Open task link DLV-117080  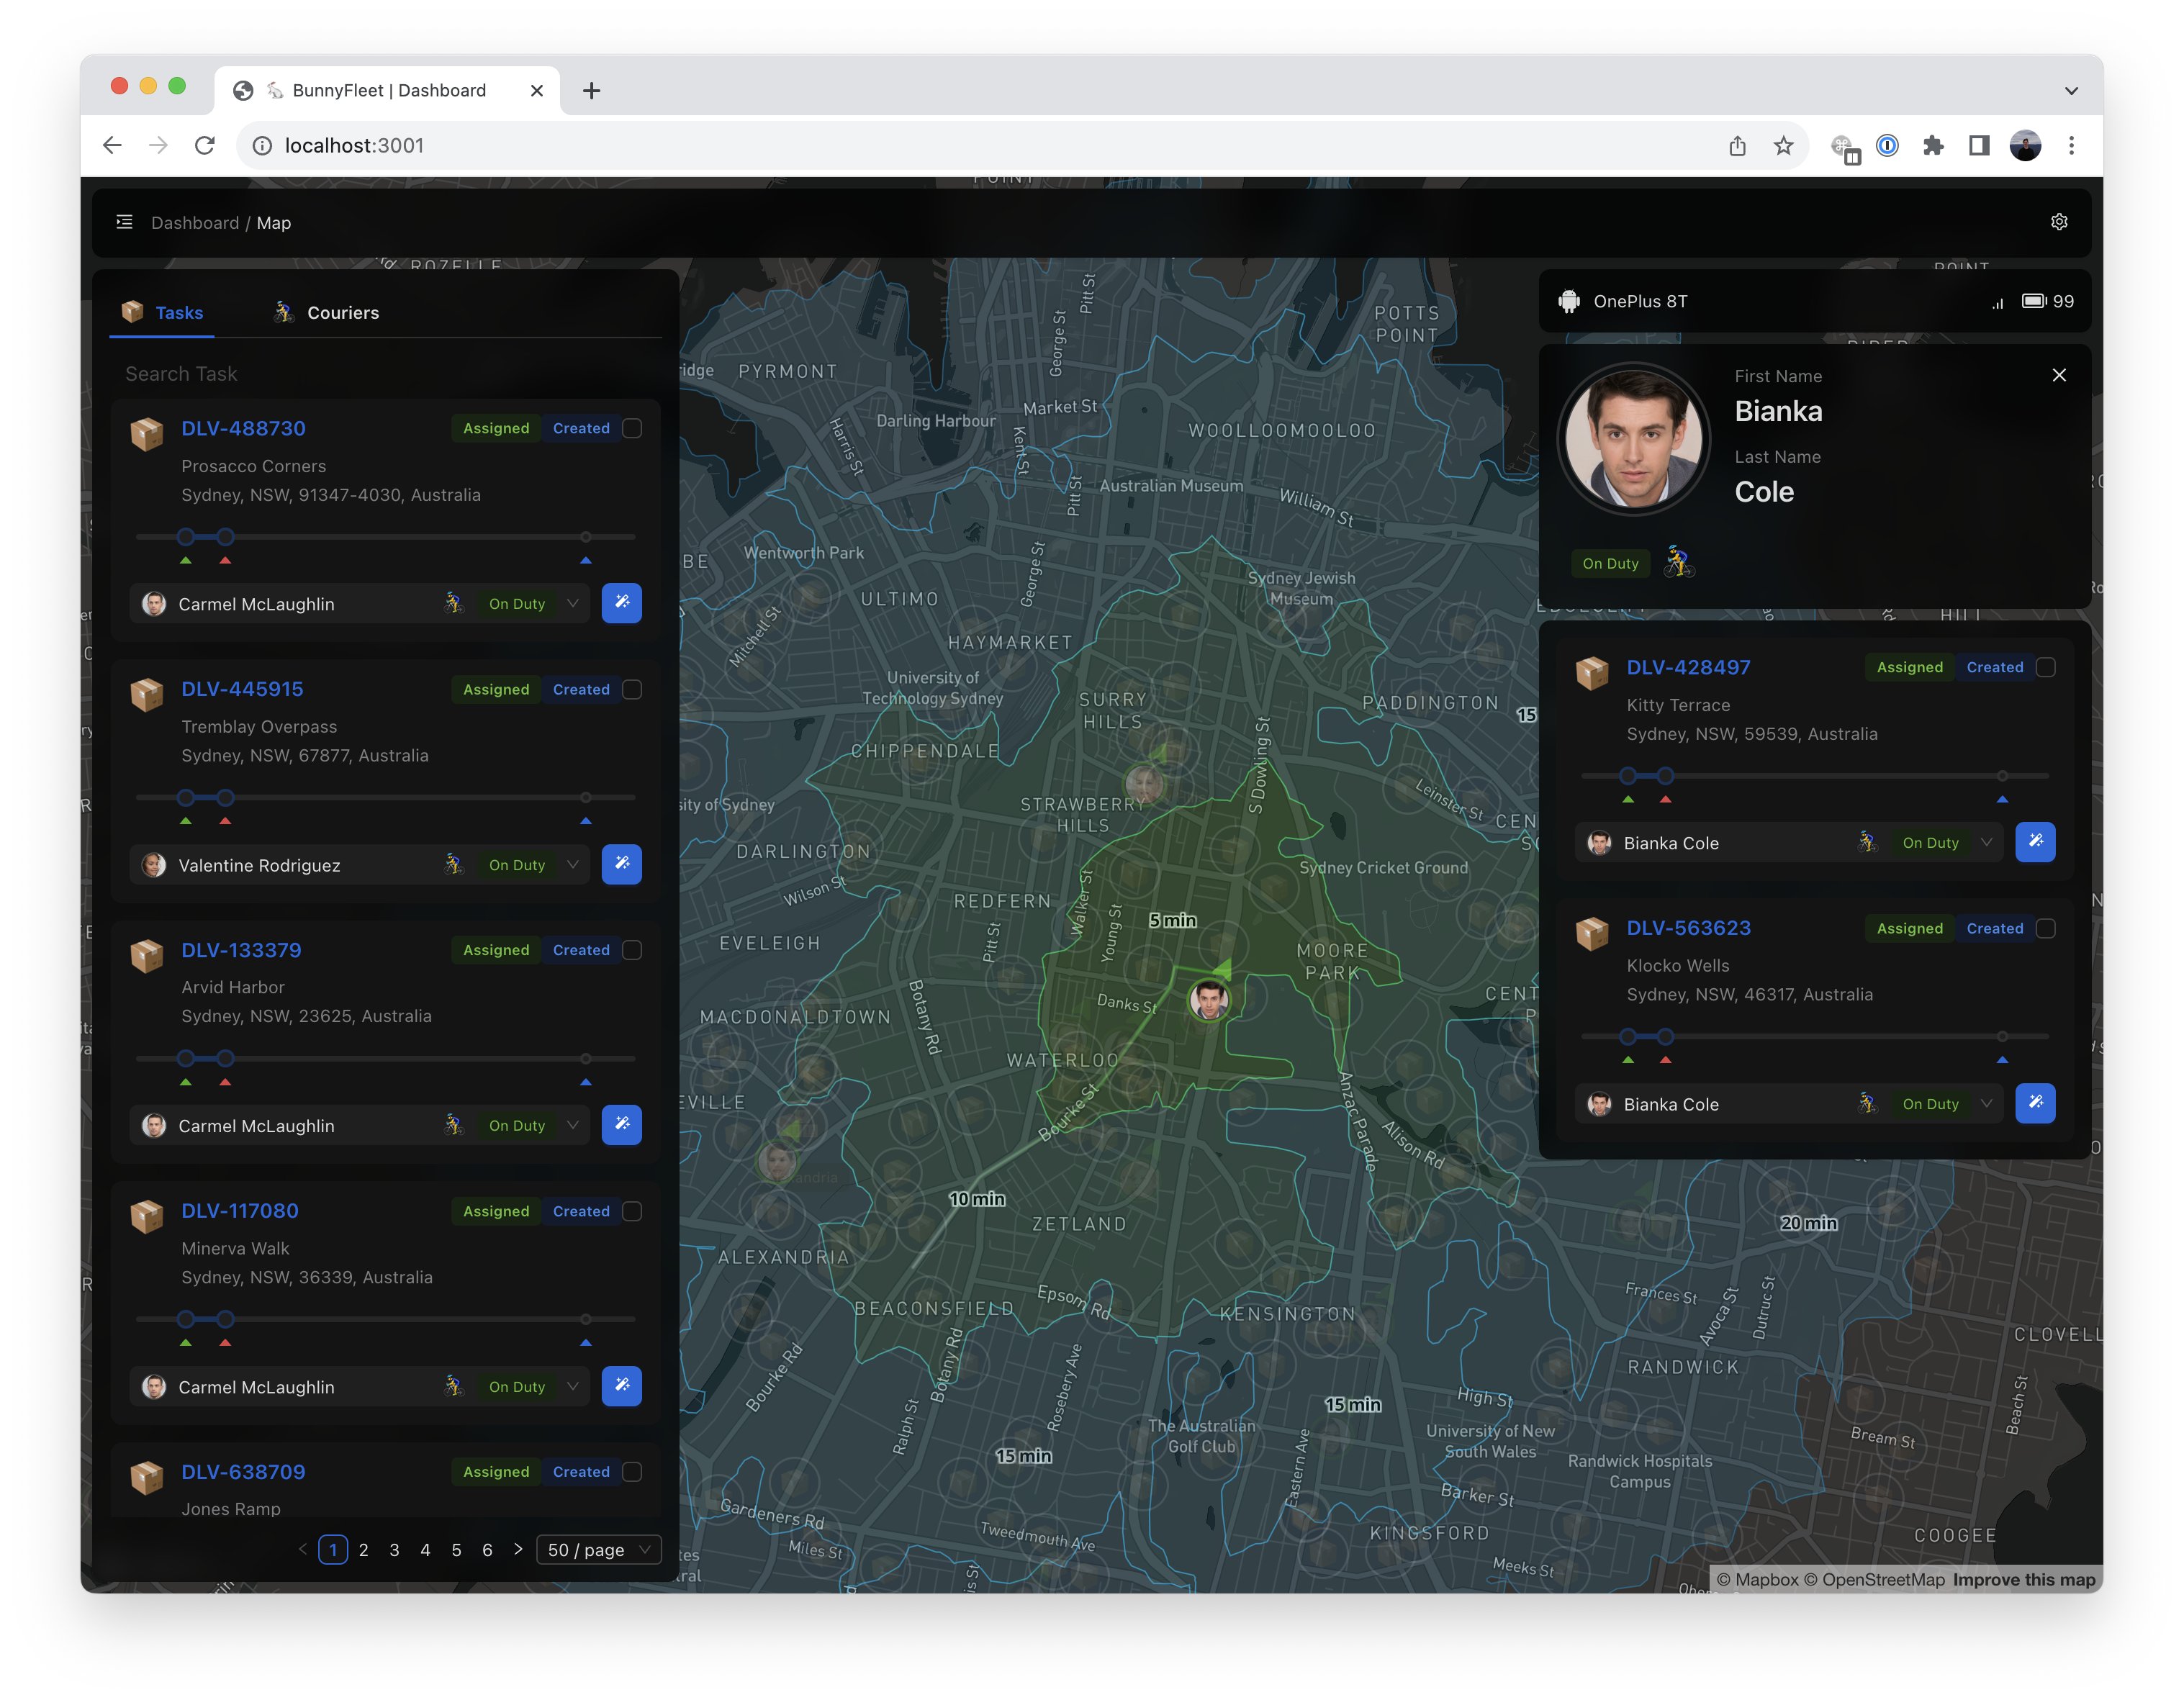240,1211
